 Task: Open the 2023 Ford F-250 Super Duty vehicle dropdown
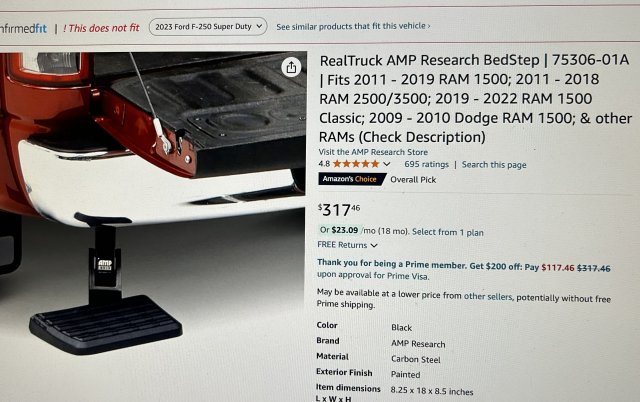pyautogui.click(x=208, y=27)
